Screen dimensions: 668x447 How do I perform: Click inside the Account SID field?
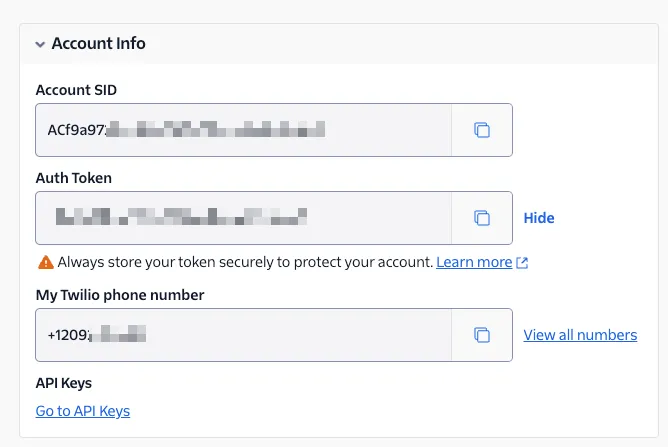coord(243,130)
